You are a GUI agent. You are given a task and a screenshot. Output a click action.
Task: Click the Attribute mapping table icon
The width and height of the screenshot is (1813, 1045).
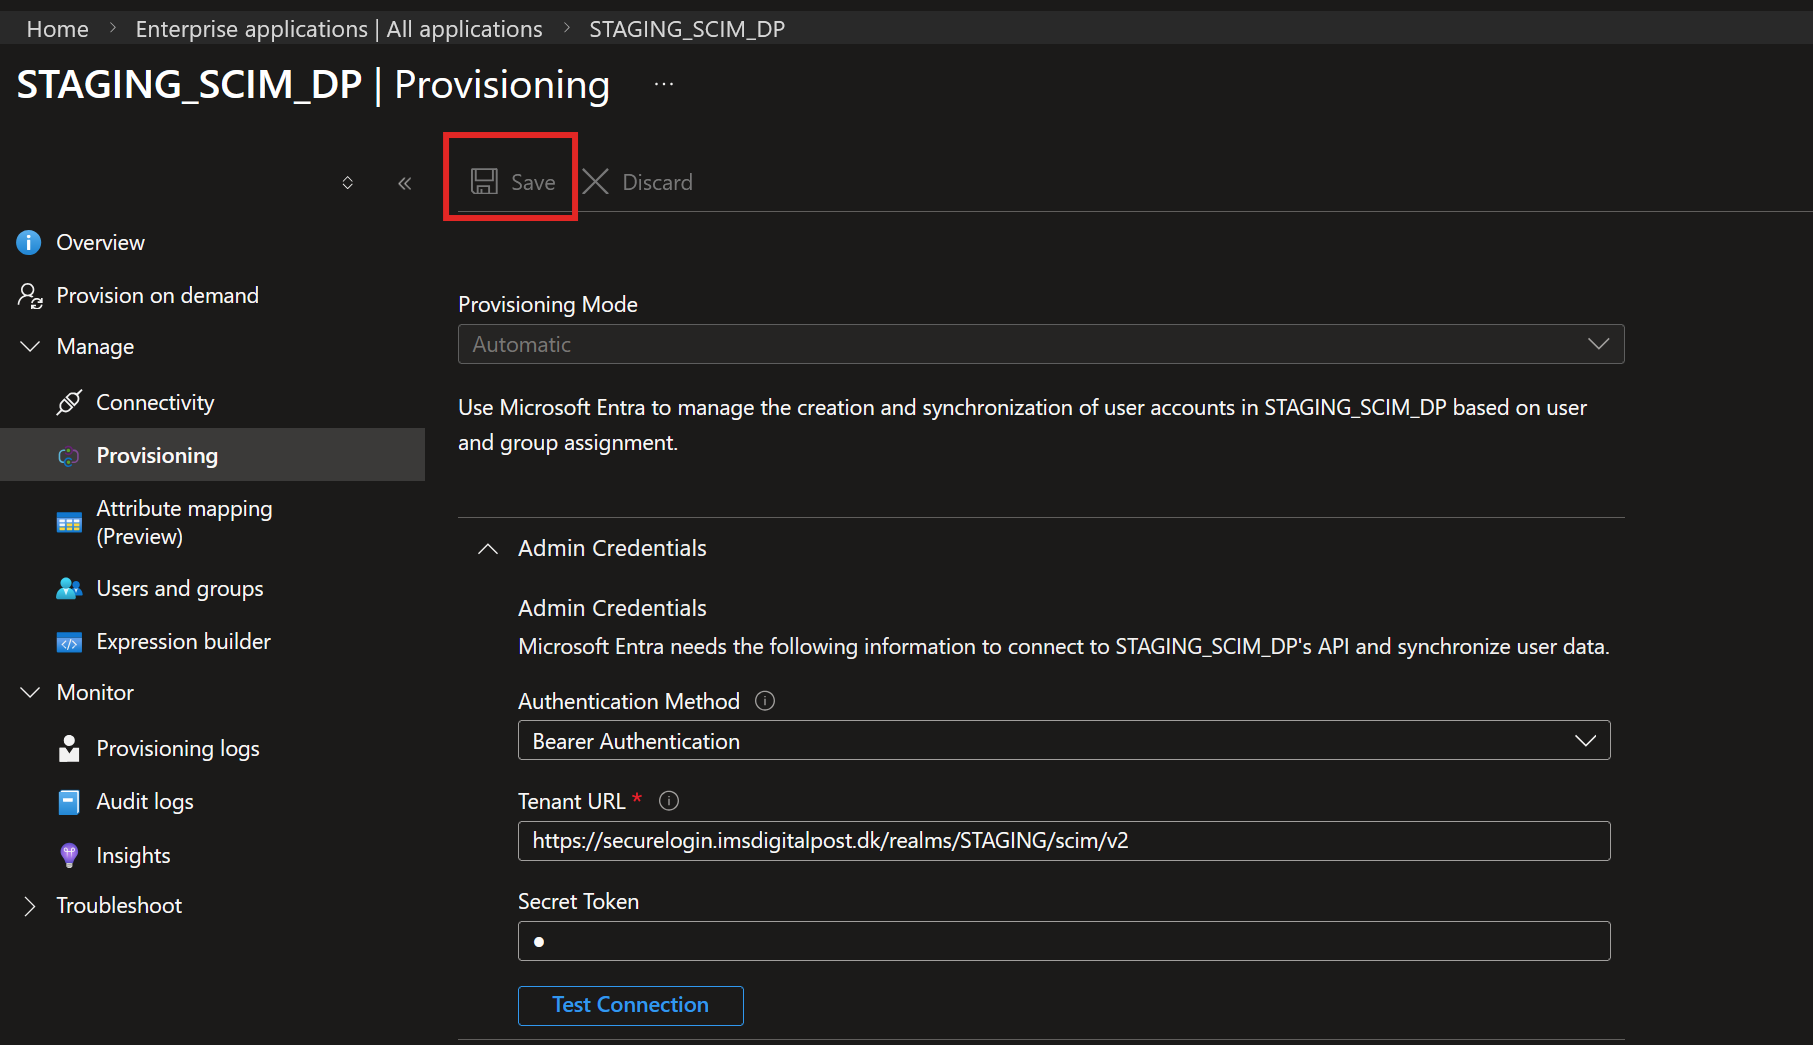pos(69,523)
